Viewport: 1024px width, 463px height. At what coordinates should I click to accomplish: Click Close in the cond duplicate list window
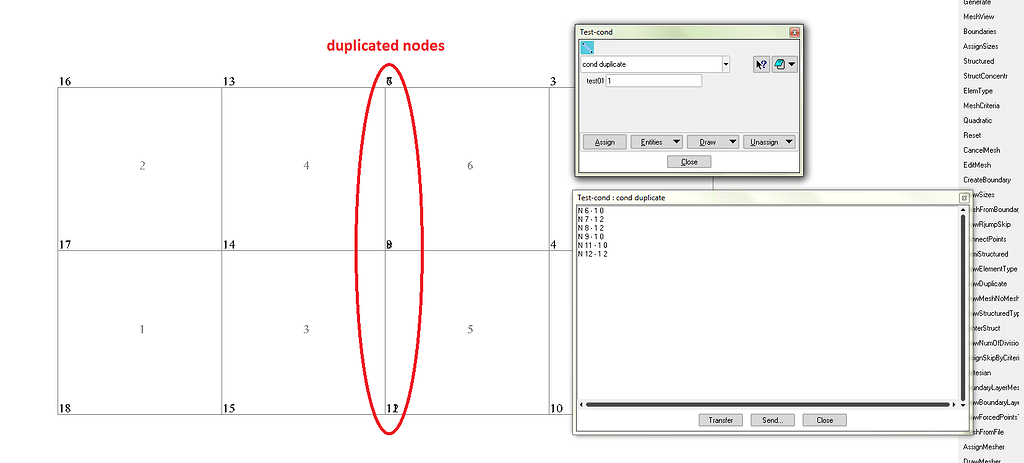coord(825,420)
